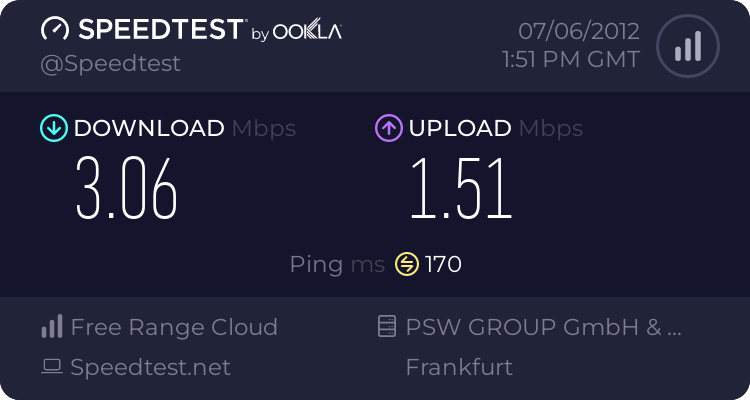Click the 1:51 PM GMT timestamp

(x=571, y=60)
